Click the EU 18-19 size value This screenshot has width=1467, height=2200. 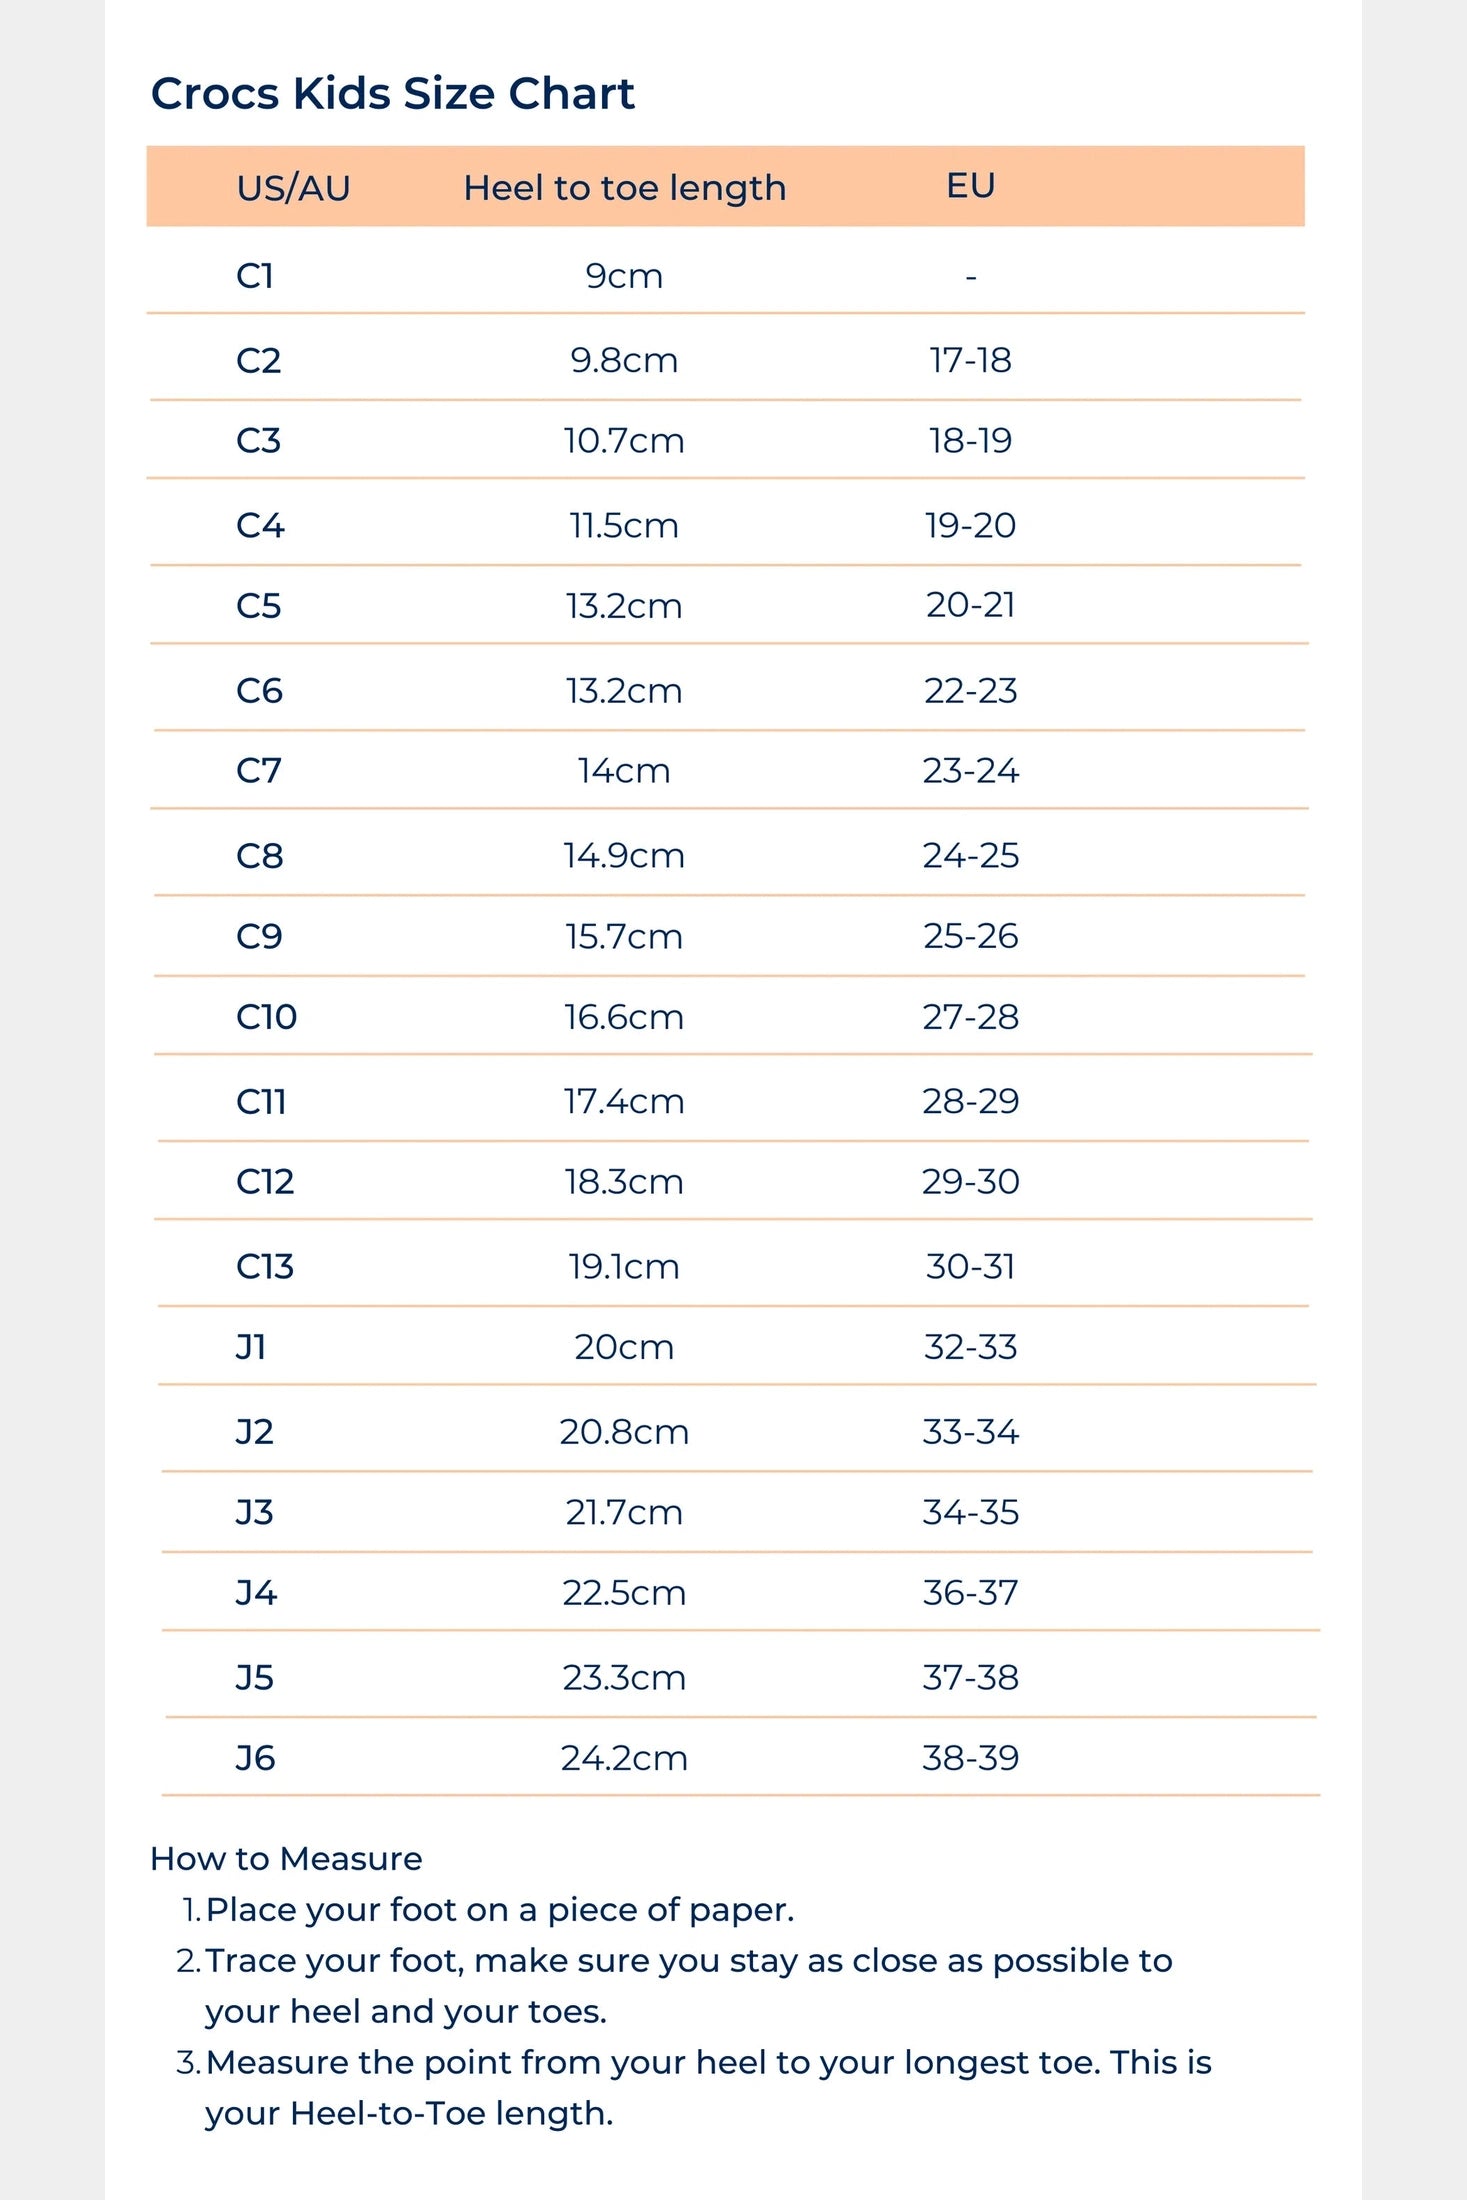coord(970,441)
